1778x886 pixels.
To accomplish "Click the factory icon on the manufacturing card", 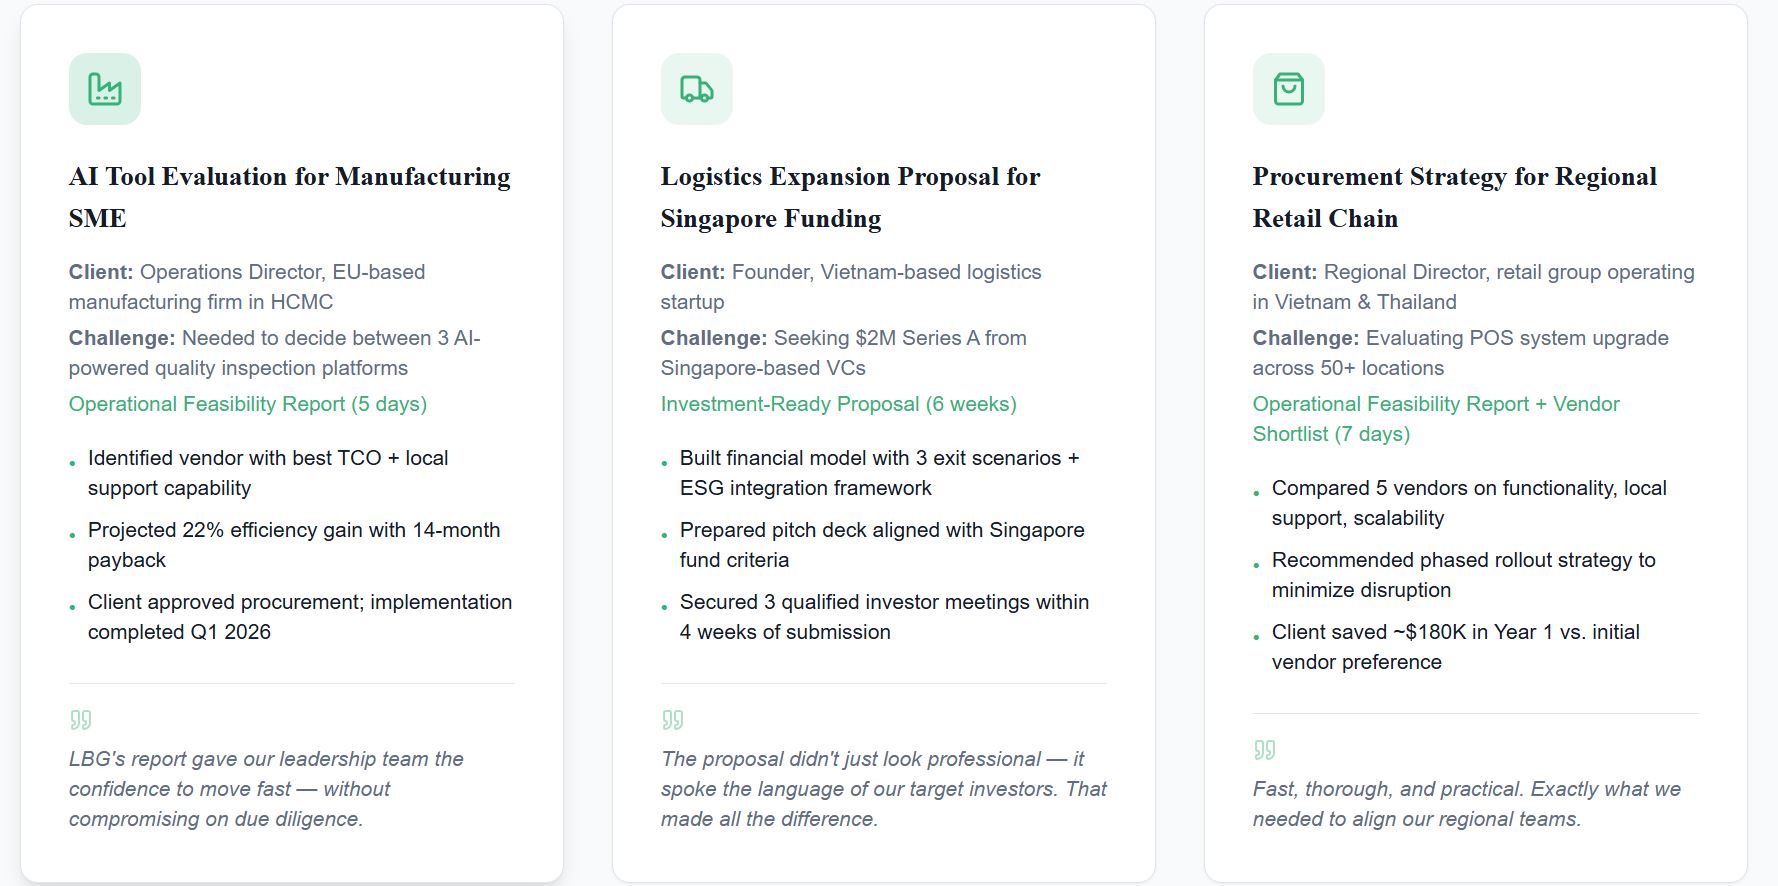I will (105, 89).
